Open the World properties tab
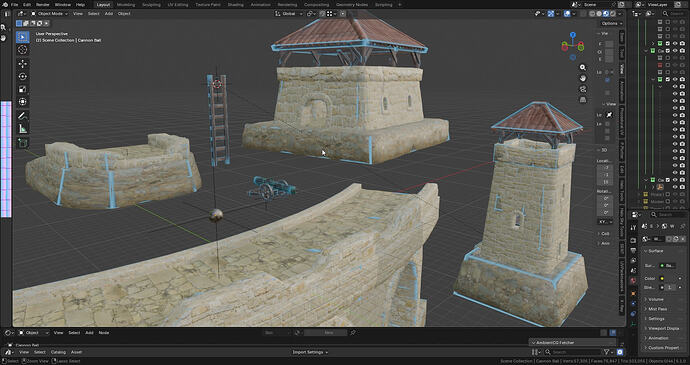This screenshot has width=690, height=365. (633, 281)
